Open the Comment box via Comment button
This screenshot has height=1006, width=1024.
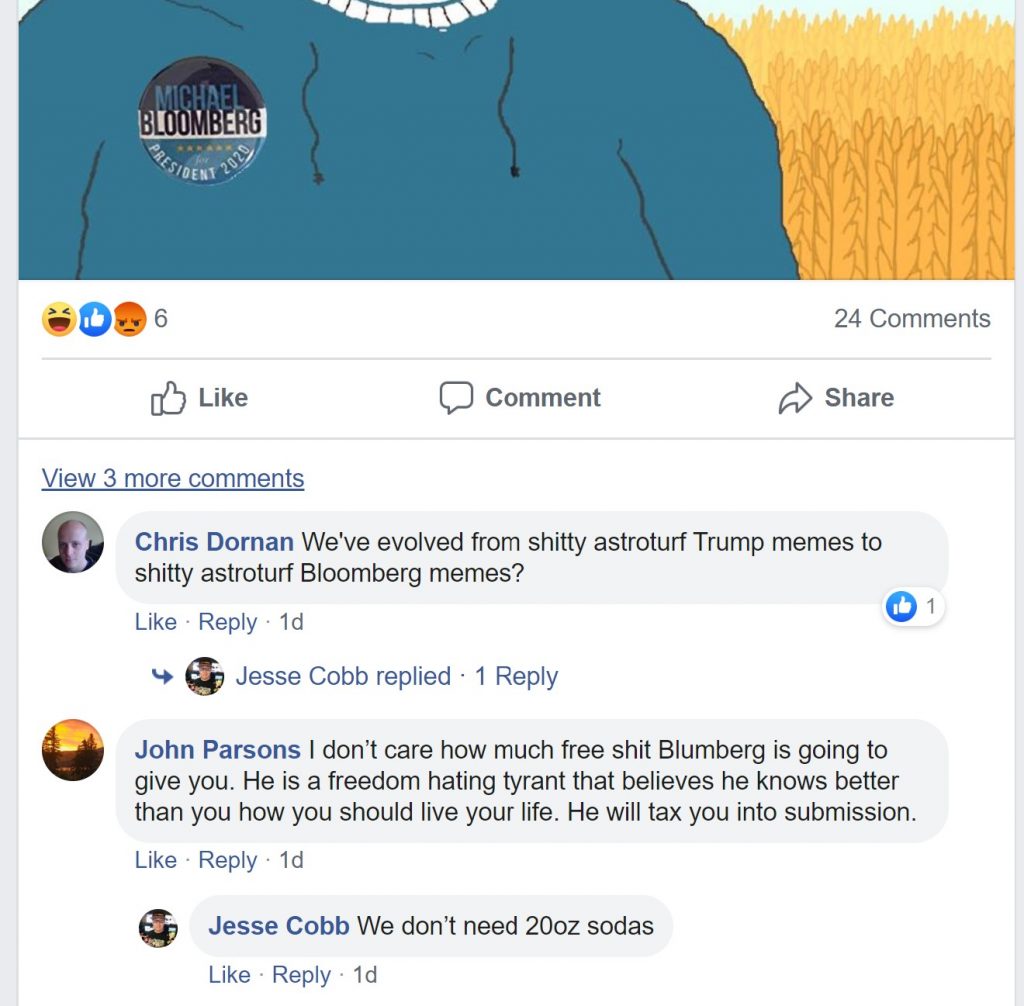520,398
